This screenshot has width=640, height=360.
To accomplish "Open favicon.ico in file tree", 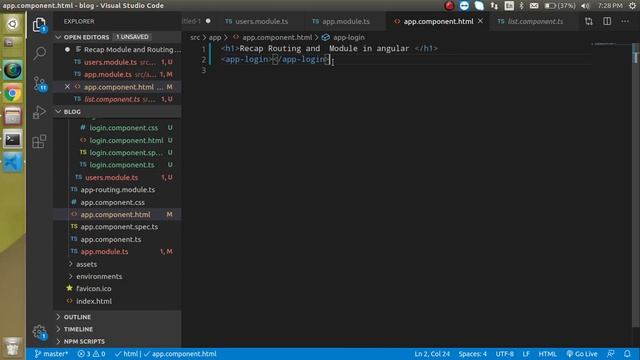I will (118, 289).
